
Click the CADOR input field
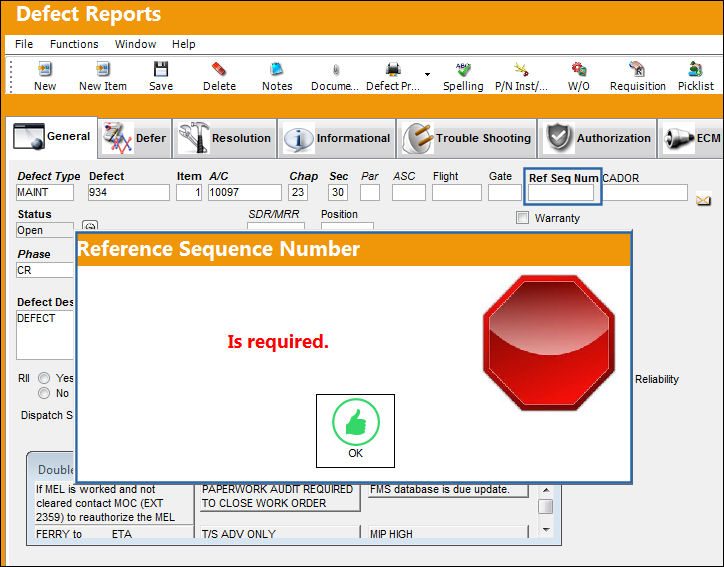[645, 193]
